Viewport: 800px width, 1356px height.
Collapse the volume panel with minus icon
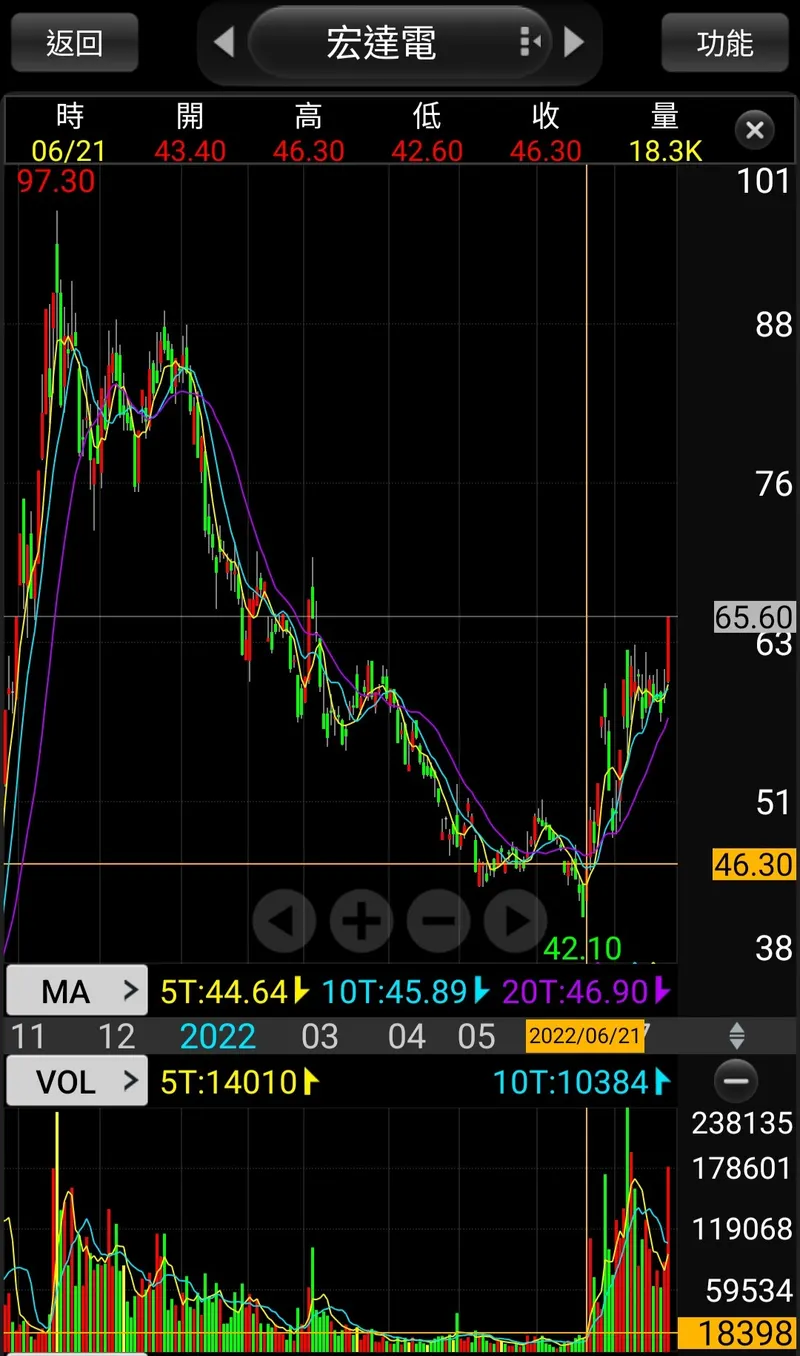(x=736, y=1081)
